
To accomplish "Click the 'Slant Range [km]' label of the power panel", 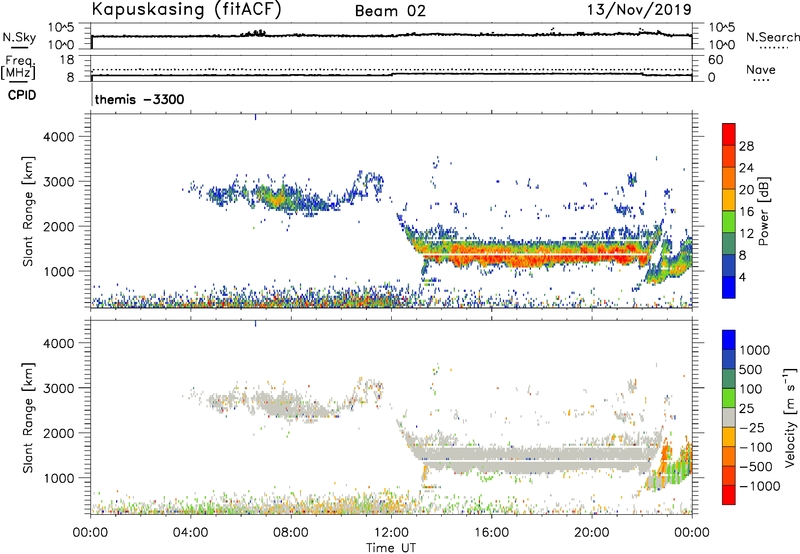I will click(x=28, y=211).
